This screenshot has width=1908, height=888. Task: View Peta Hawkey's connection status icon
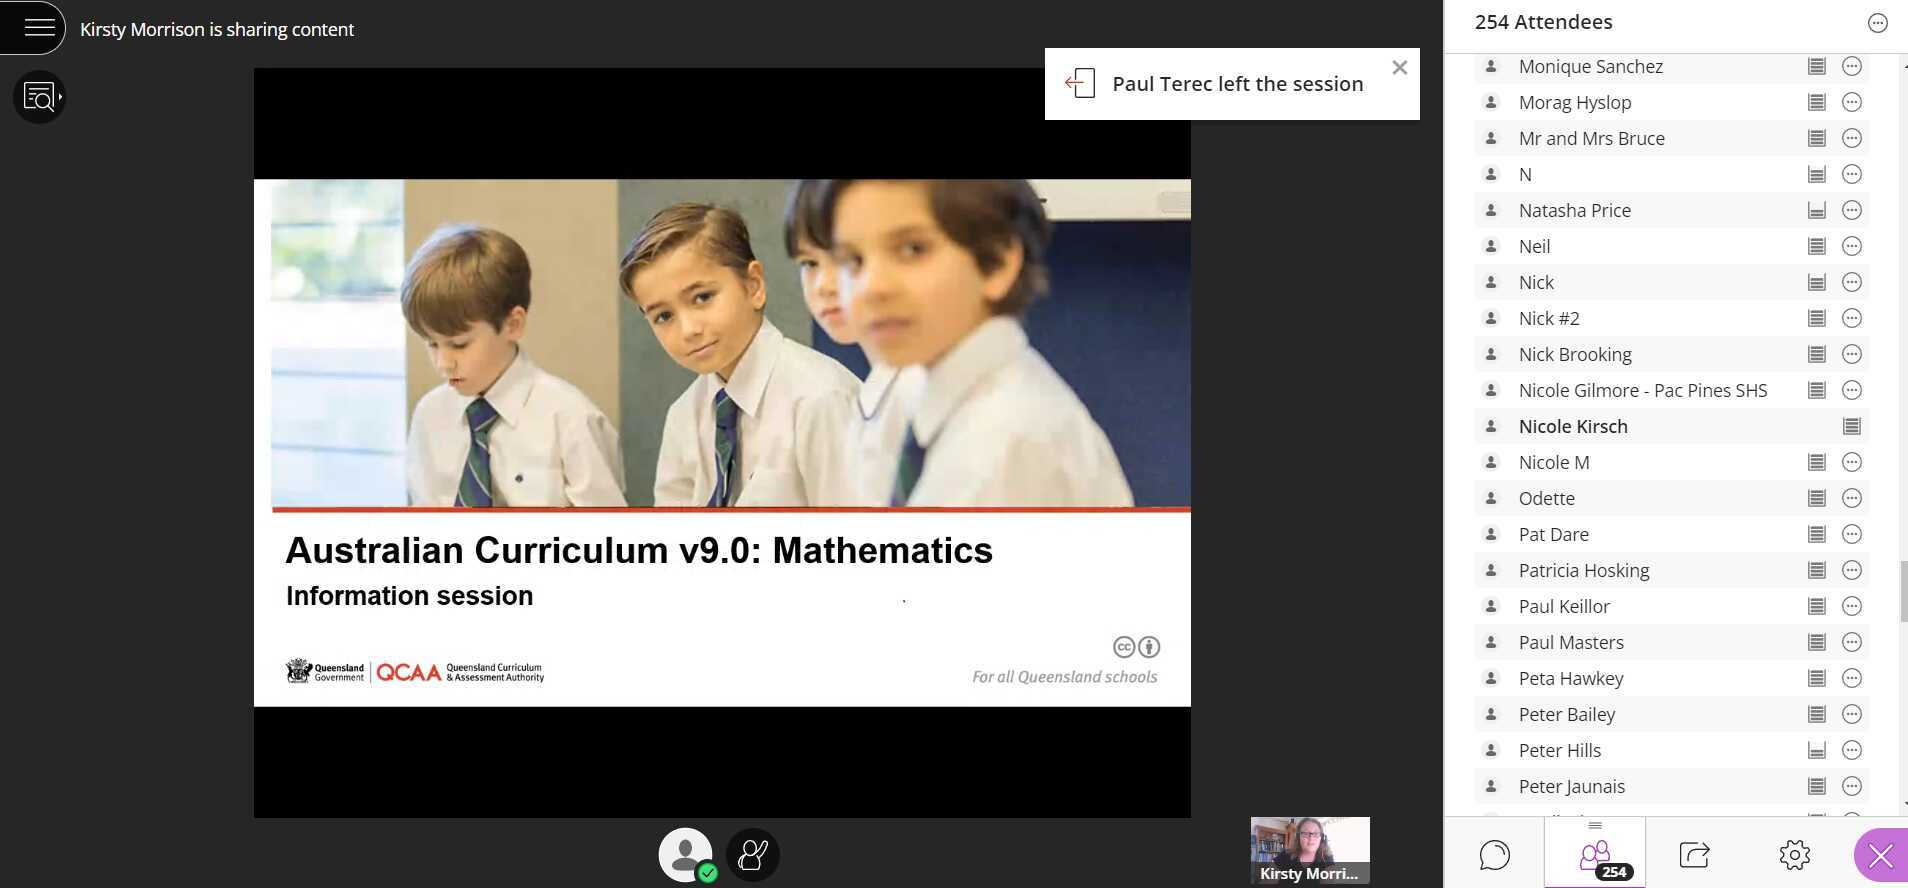1817,678
